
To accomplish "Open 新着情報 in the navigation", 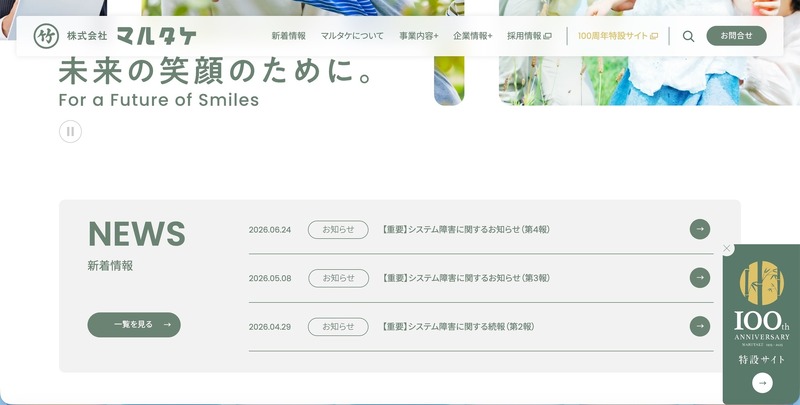I will tap(289, 36).
